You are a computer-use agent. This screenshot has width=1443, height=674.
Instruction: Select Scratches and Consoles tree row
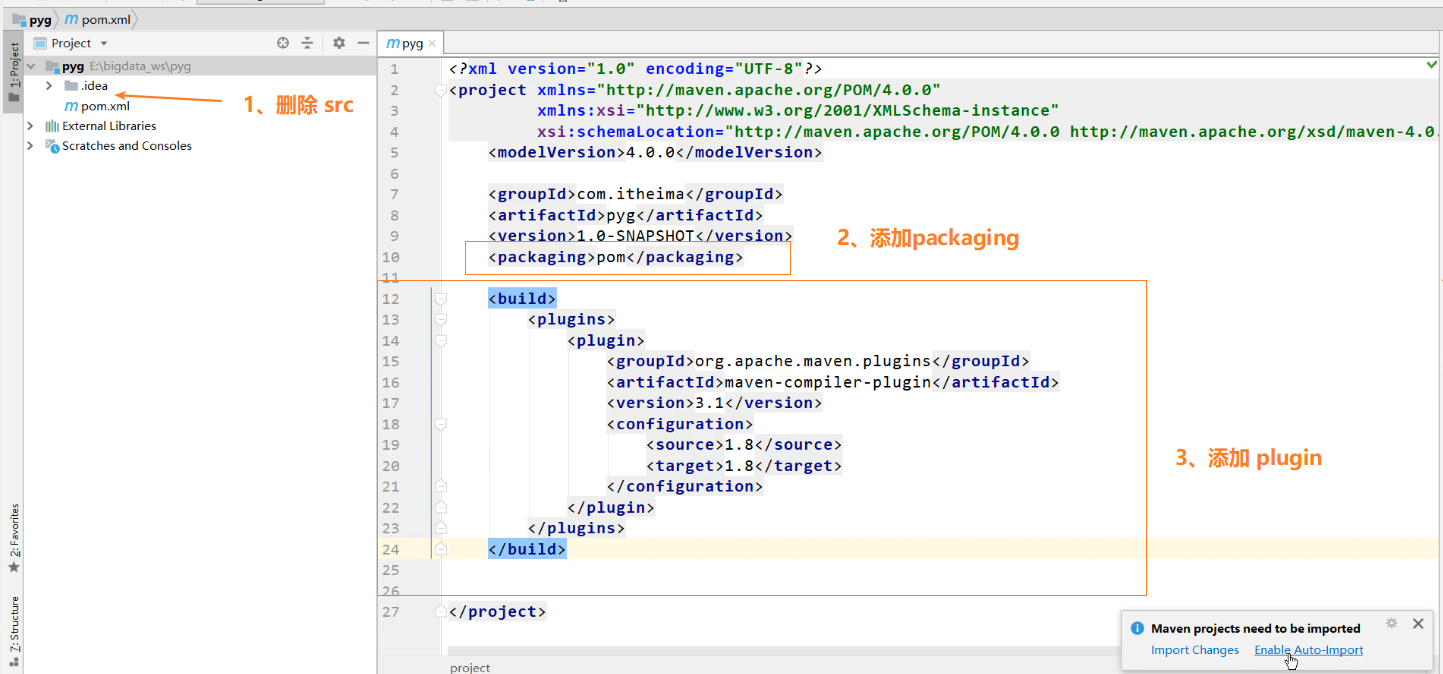point(200,146)
